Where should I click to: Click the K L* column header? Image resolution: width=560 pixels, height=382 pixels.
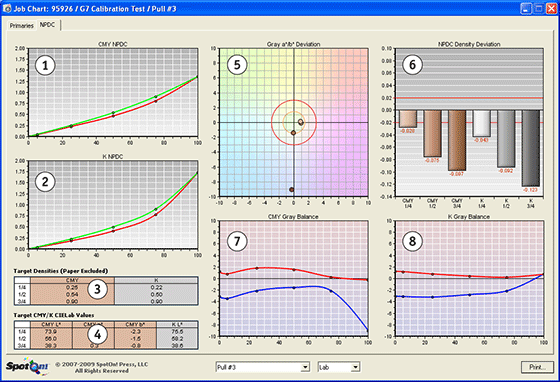177,325
